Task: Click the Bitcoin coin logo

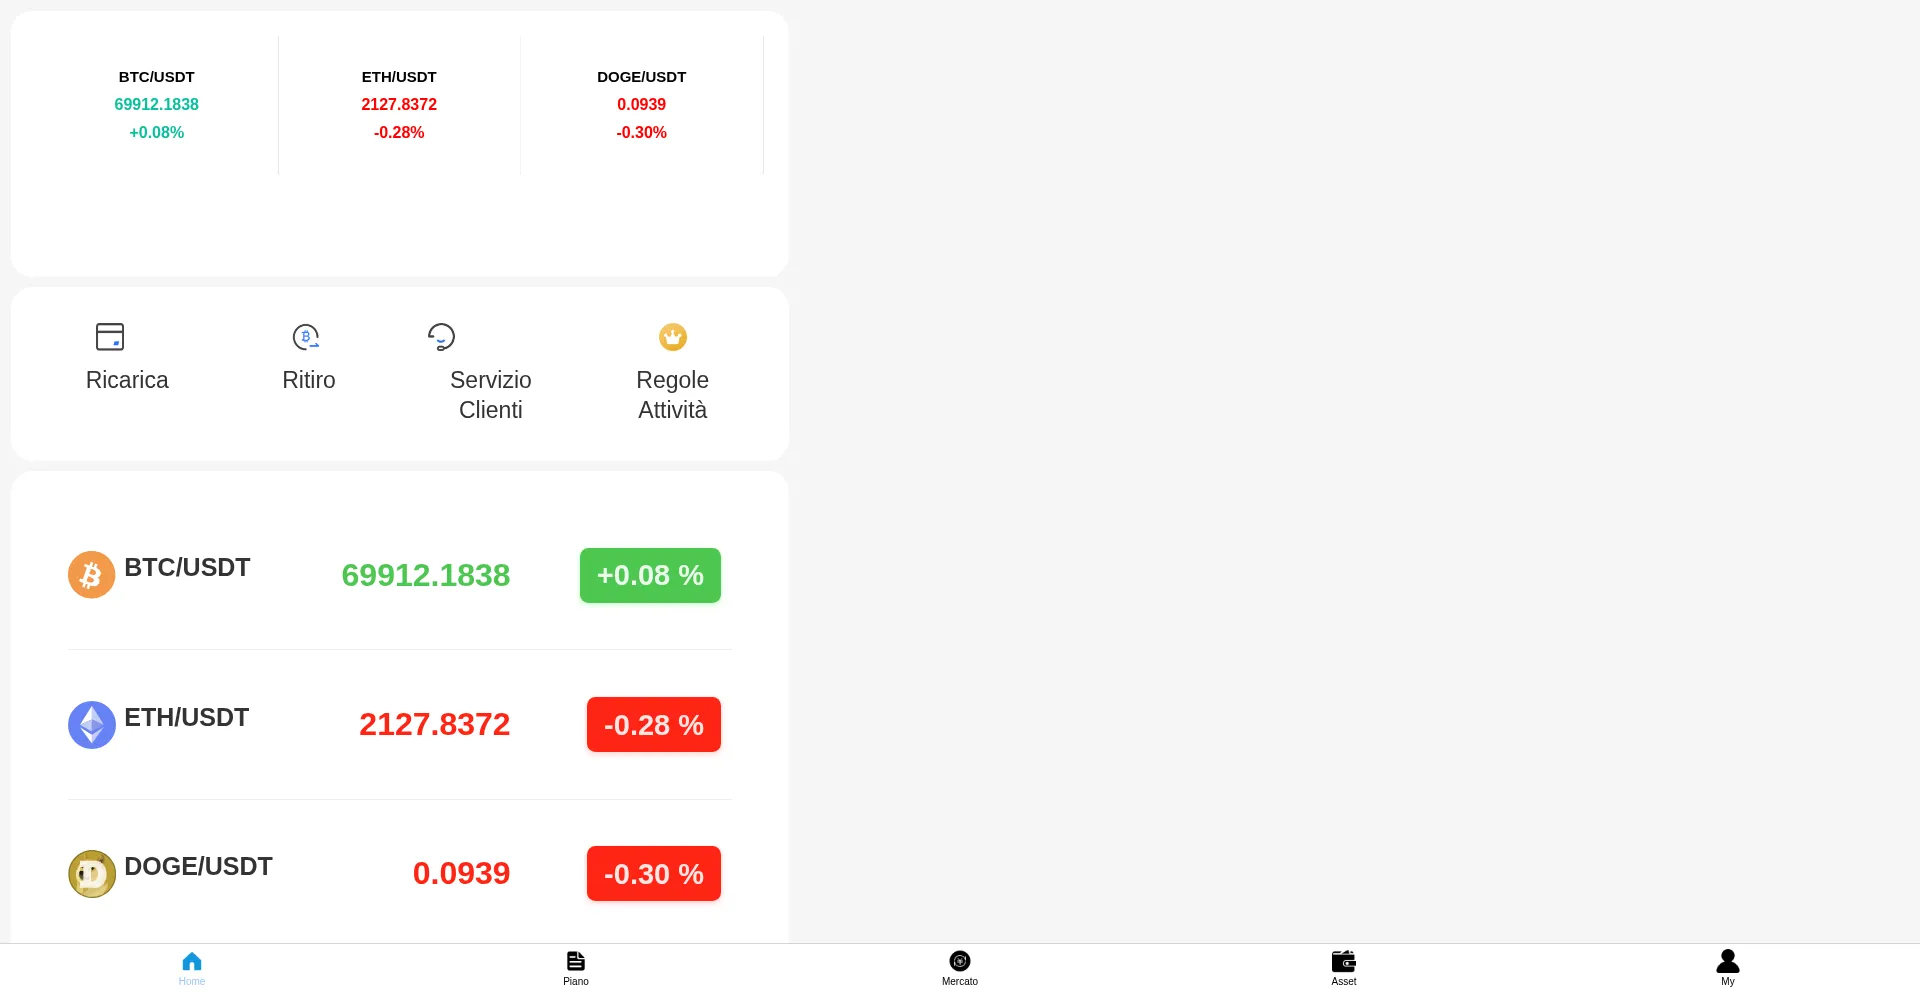Action: click(92, 575)
